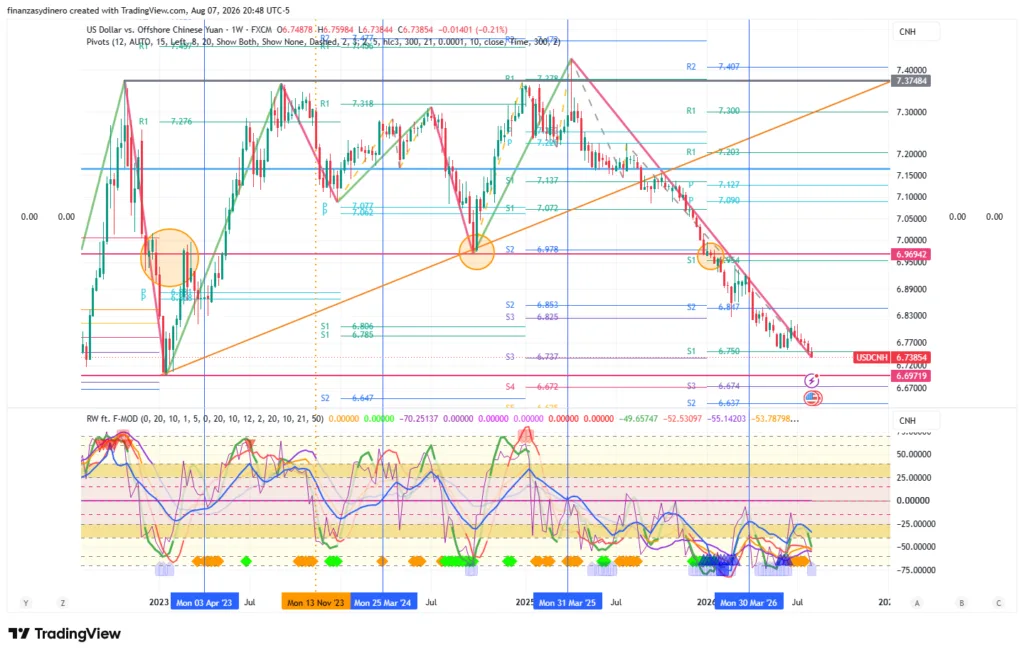The image size is (1024, 655).
Task: Click the open value O6.74878
Action: tap(296, 30)
